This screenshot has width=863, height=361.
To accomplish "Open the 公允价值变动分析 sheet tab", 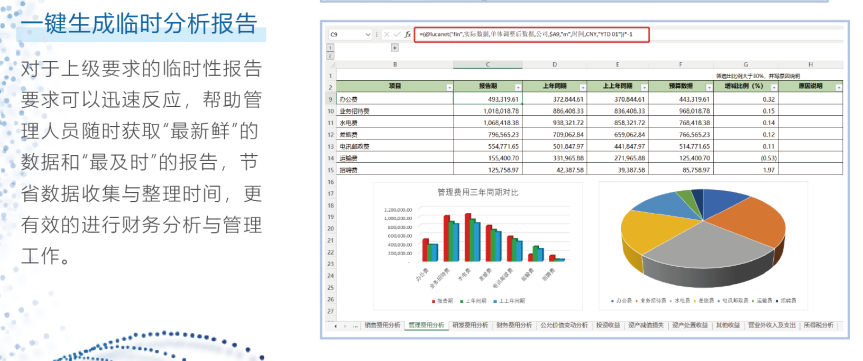I will tap(564, 326).
